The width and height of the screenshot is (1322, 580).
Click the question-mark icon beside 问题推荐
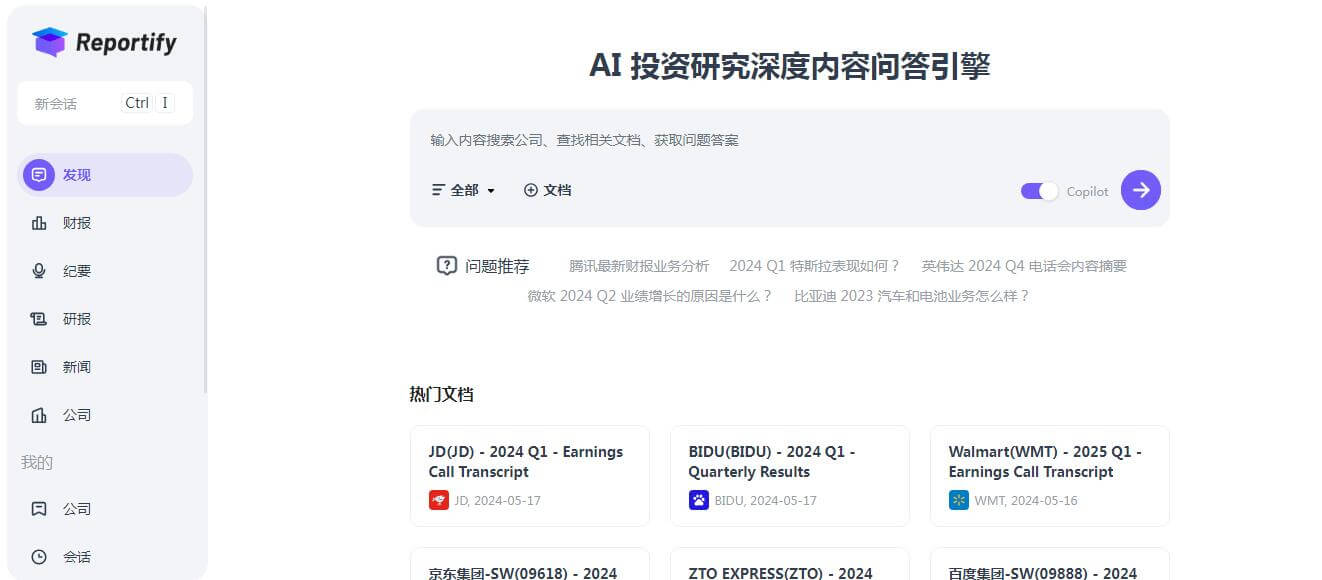446,265
